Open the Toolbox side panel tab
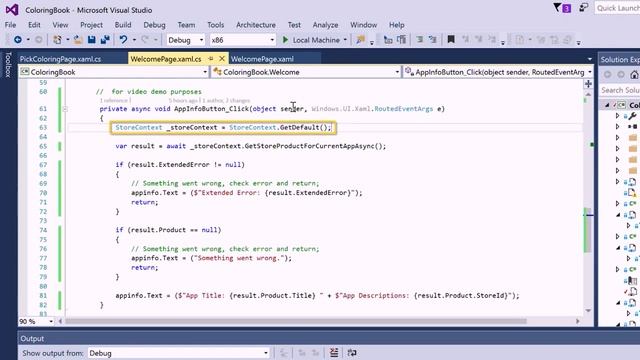Viewport: 640px width, 360px height. click(x=8, y=64)
